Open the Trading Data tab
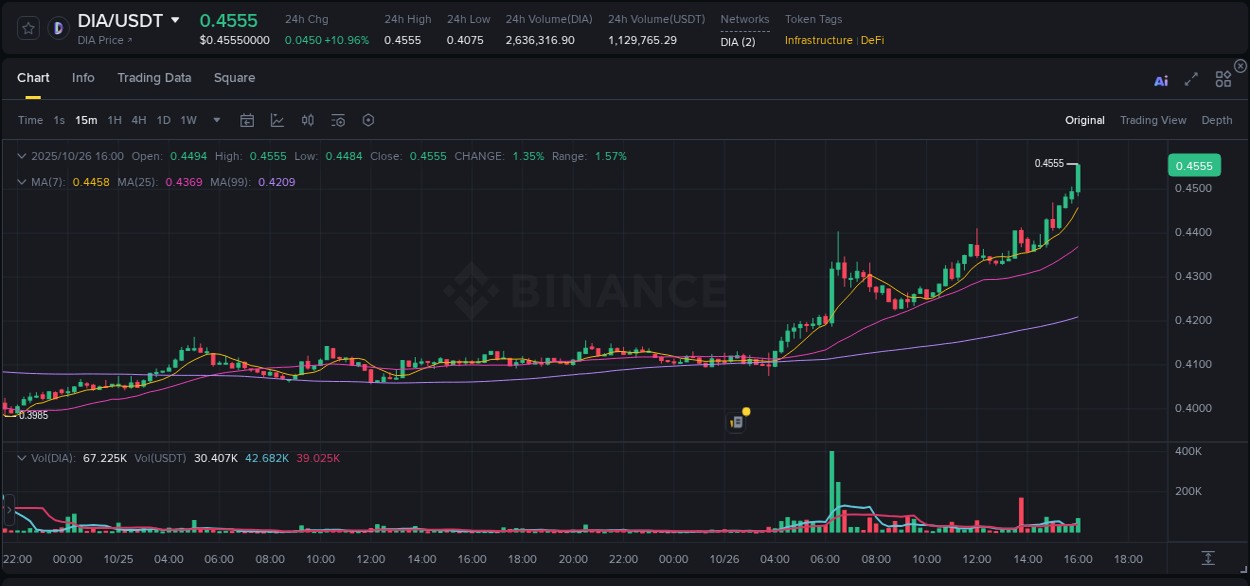This screenshot has height=586, width=1250. 154,77
